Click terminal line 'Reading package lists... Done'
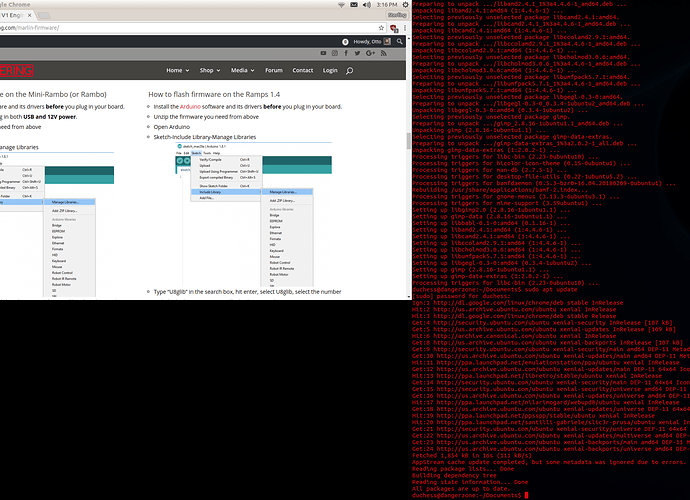This screenshot has height=500, width=690. pyautogui.click(x=463, y=469)
